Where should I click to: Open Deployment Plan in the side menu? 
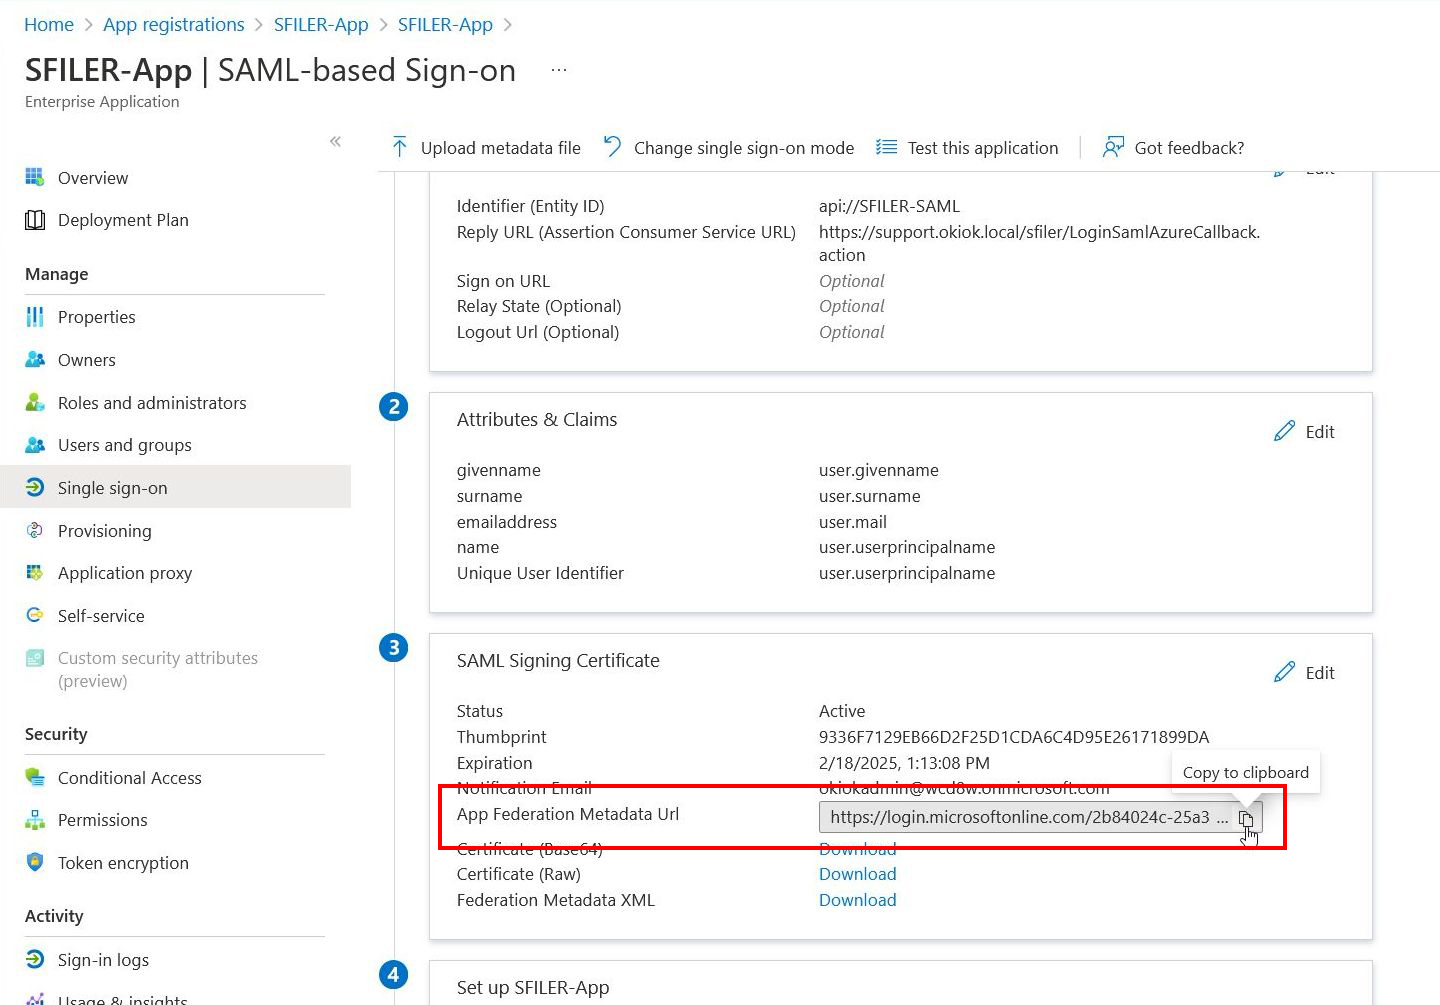(123, 220)
